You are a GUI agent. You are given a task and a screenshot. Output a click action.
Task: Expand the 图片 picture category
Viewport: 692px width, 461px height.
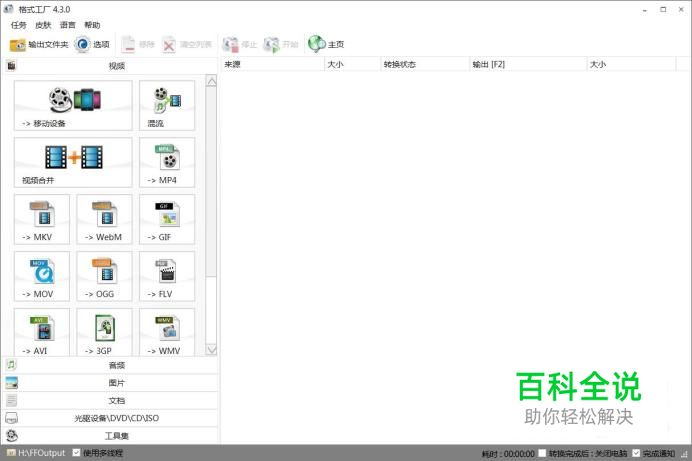(x=110, y=383)
